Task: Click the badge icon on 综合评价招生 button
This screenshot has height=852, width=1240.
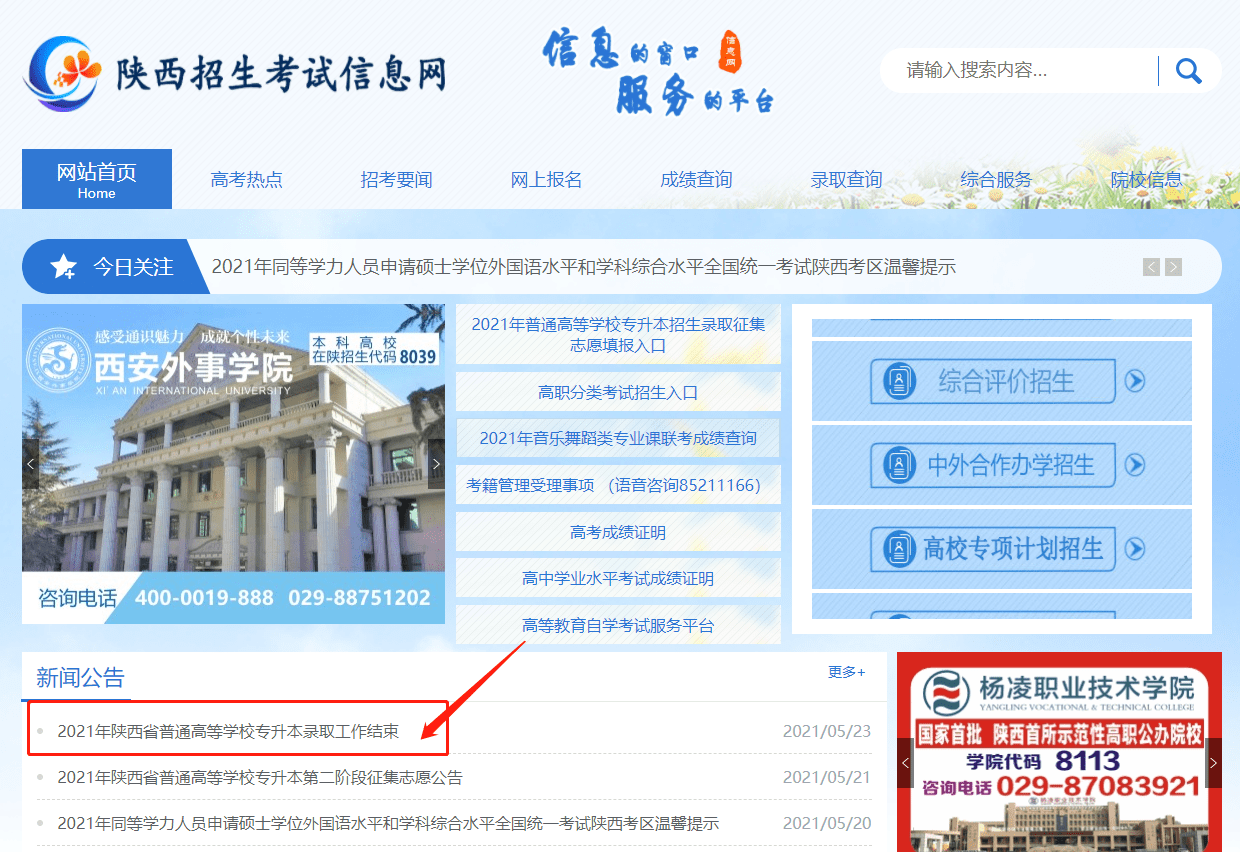Action: (900, 381)
